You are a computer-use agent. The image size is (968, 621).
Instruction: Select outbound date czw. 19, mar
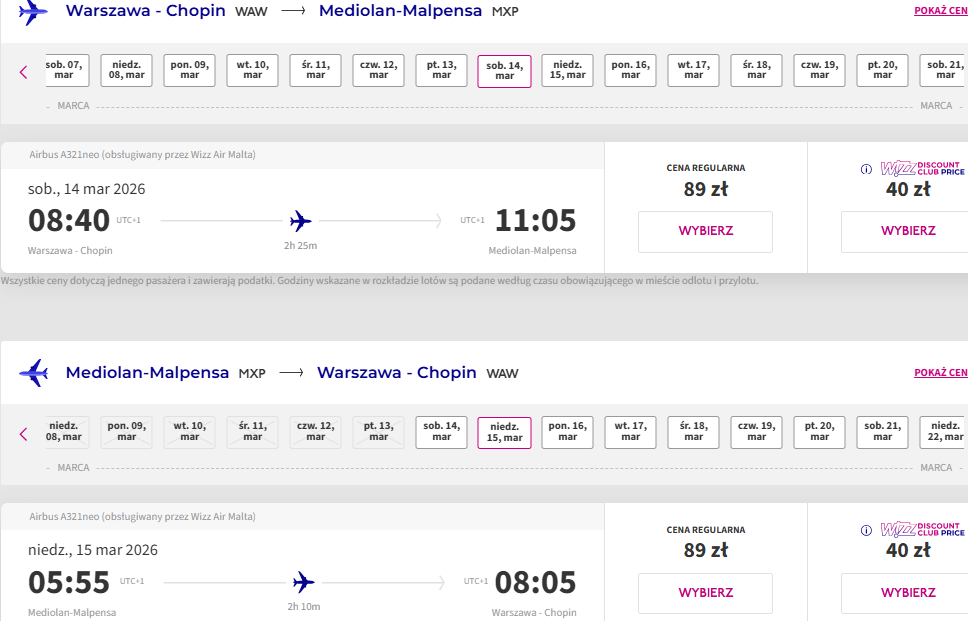tap(819, 70)
